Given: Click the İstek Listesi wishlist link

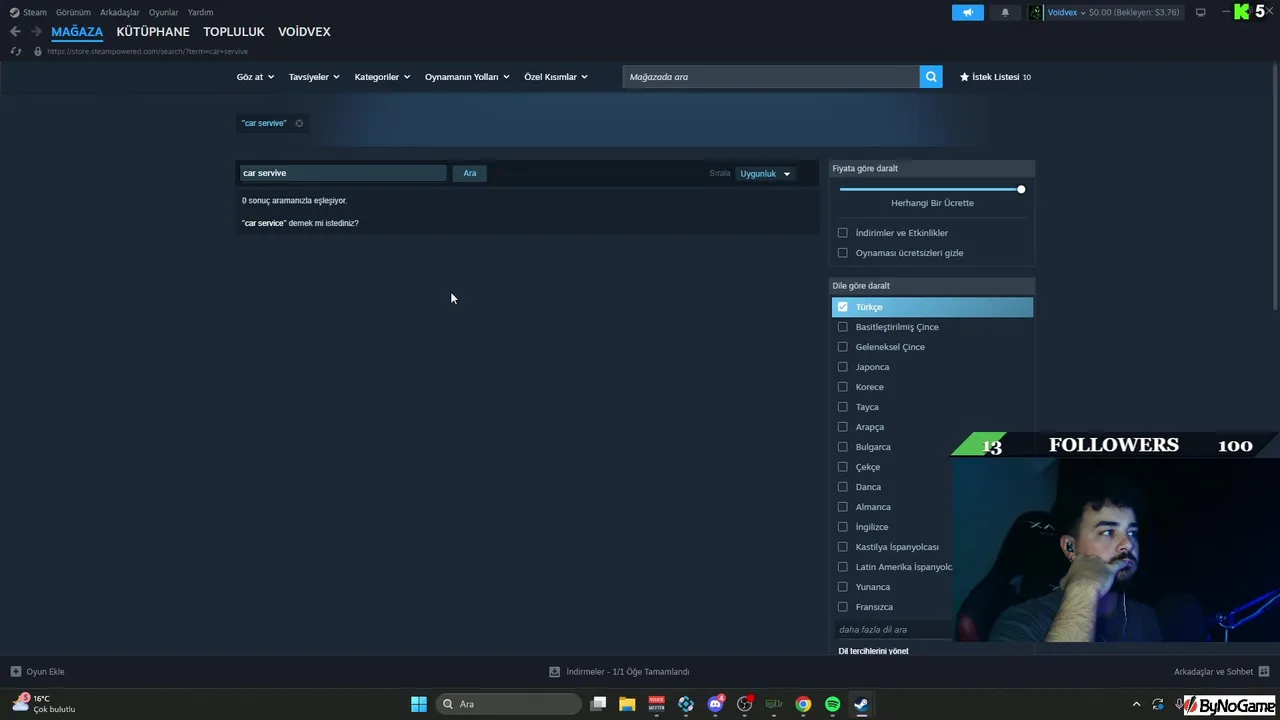Looking at the screenshot, I should 995,77.
